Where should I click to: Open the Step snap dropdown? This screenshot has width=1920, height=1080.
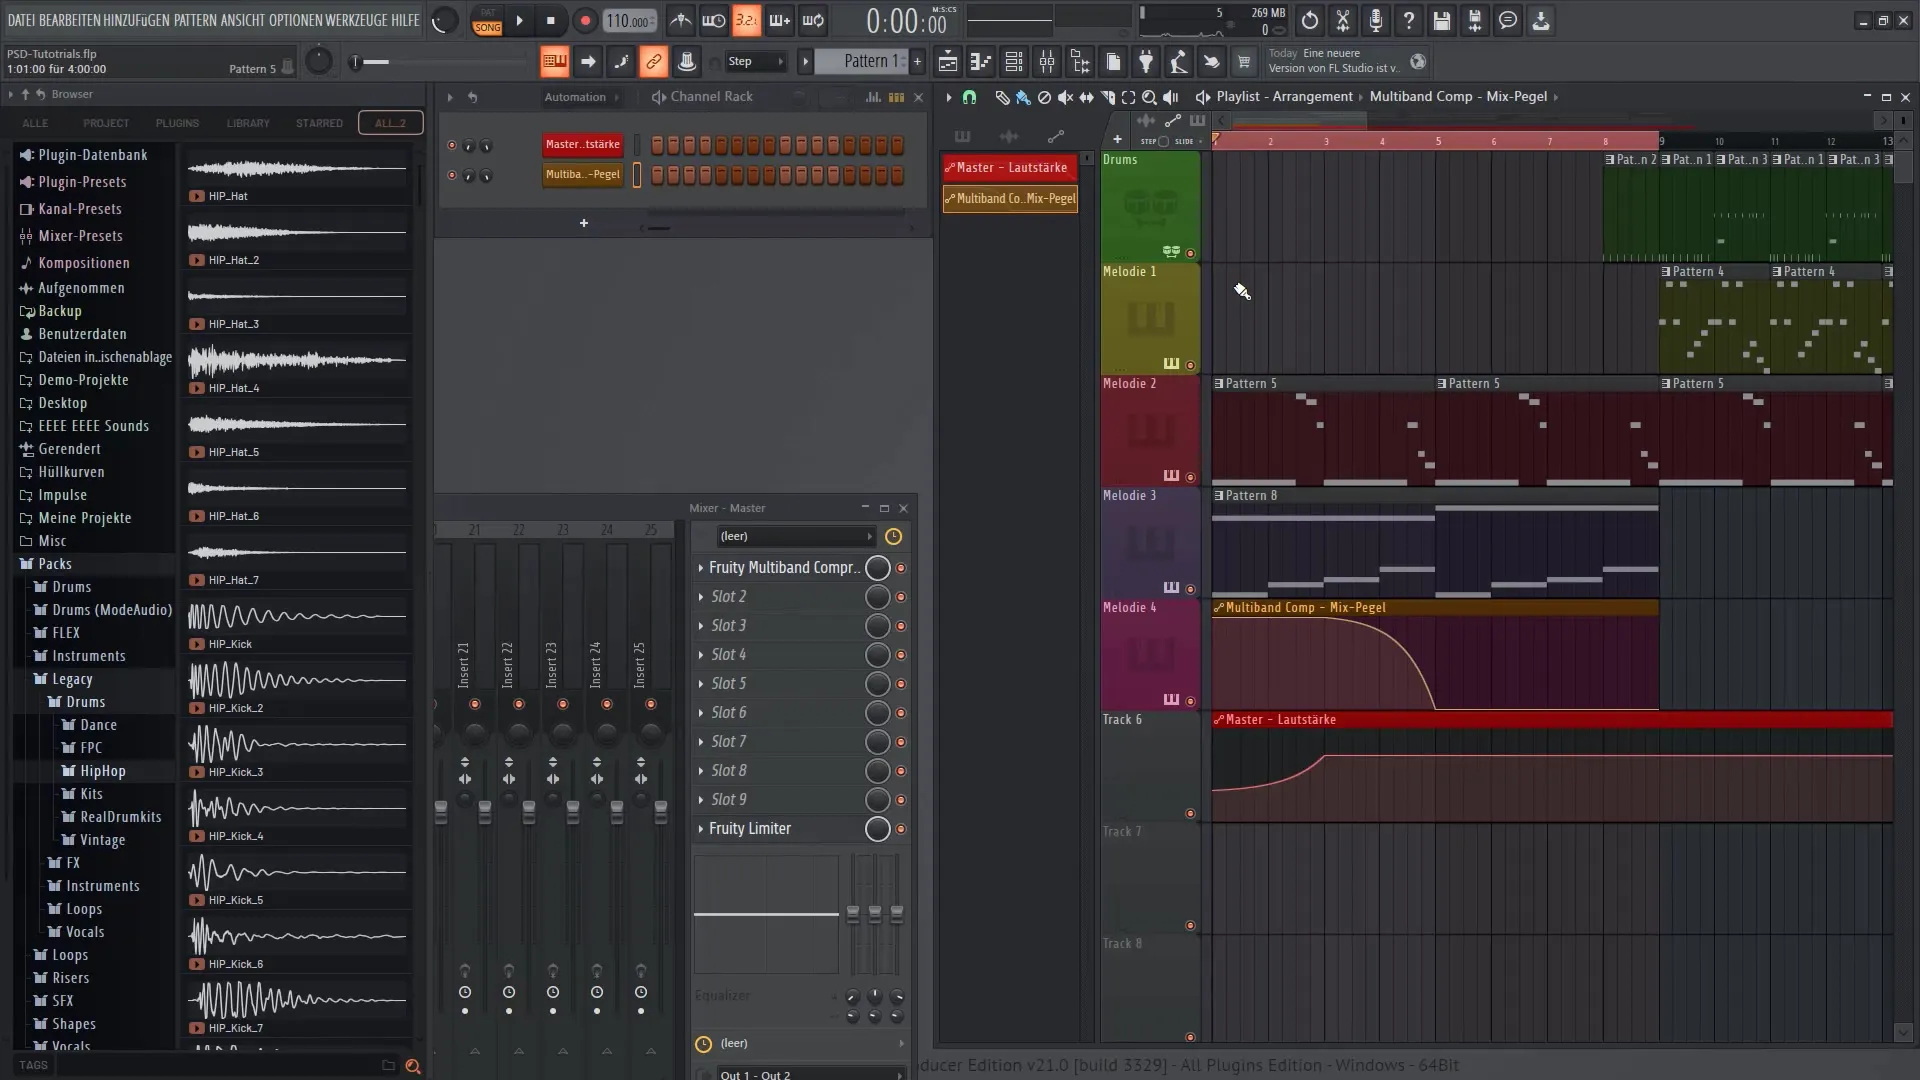click(x=757, y=62)
